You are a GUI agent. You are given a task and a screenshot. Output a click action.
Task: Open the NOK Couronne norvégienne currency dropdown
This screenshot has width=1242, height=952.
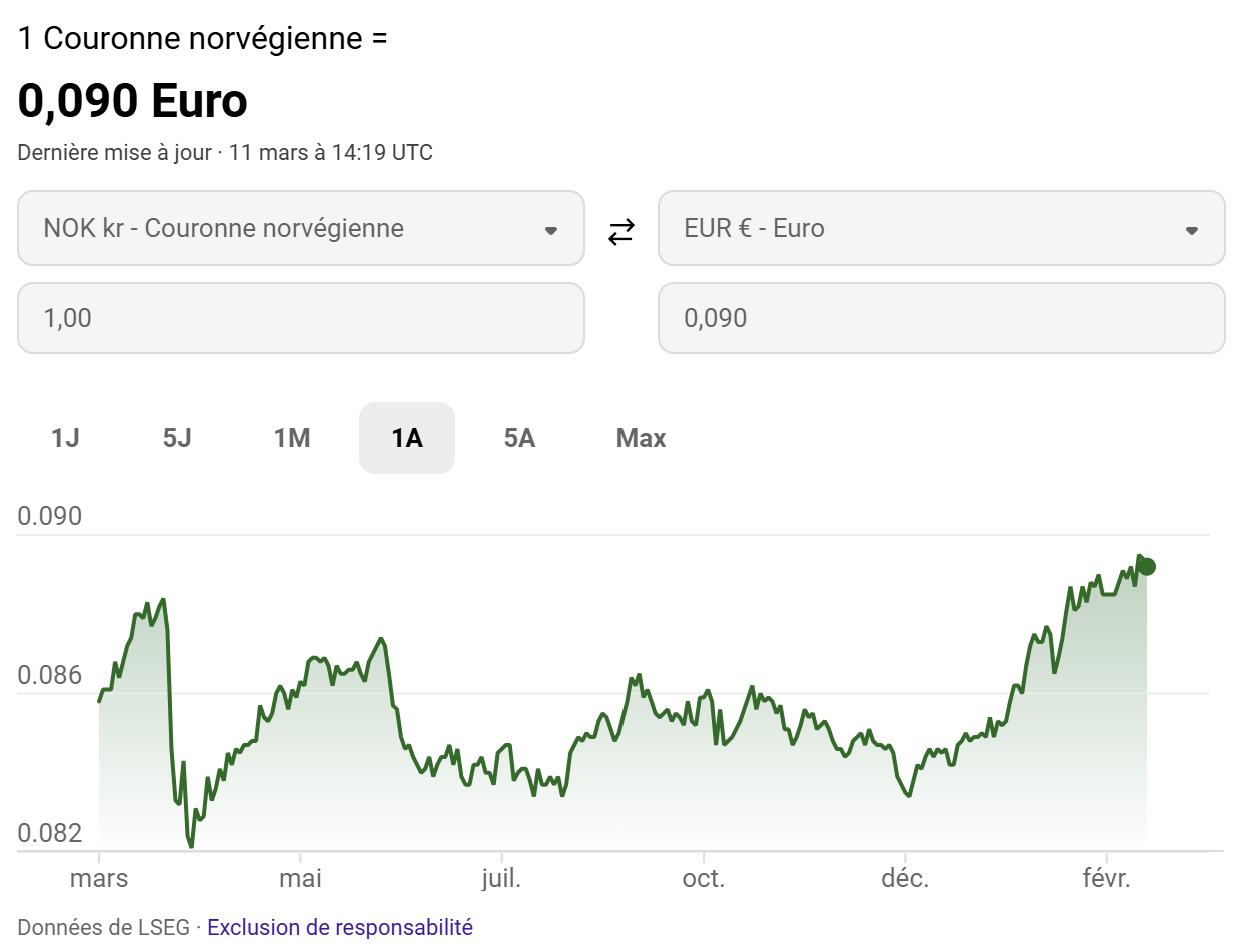click(300, 229)
